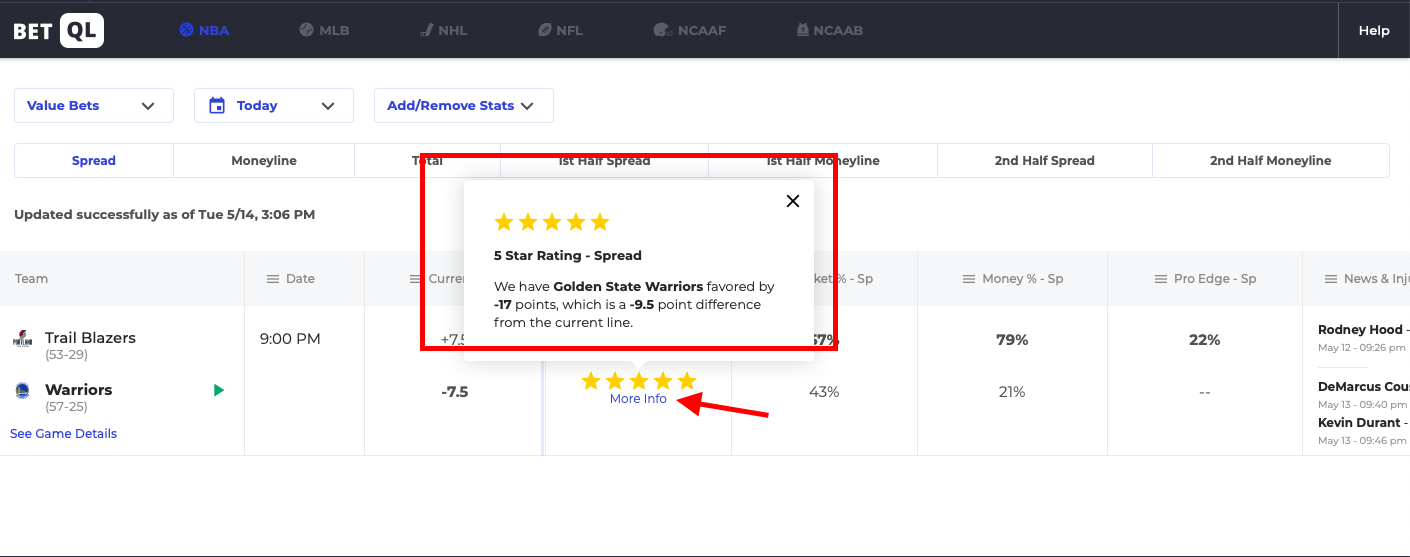Click the 22% Pro Edge value
This screenshot has width=1410, height=557.
(x=1205, y=340)
